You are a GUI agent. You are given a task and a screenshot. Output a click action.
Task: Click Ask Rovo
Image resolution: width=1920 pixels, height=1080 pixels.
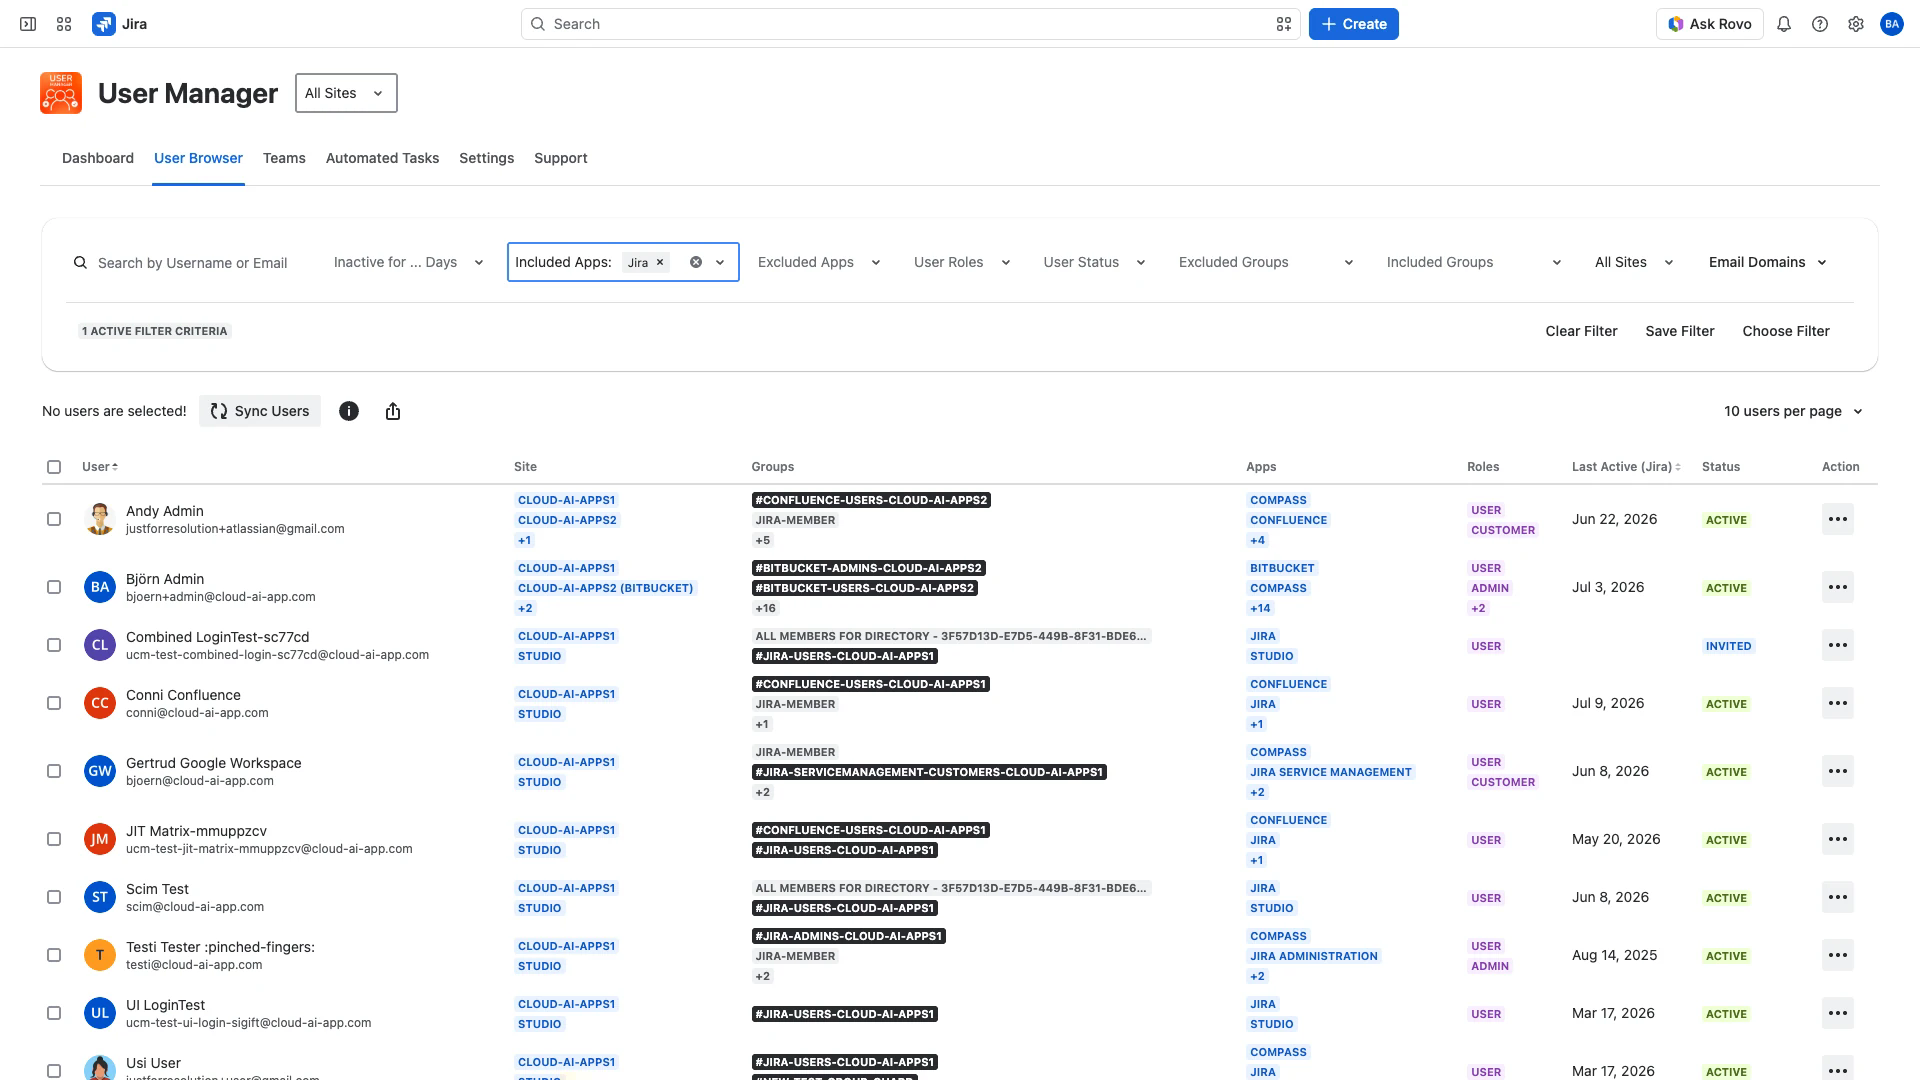pyautogui.click(x=1710, y=24)
